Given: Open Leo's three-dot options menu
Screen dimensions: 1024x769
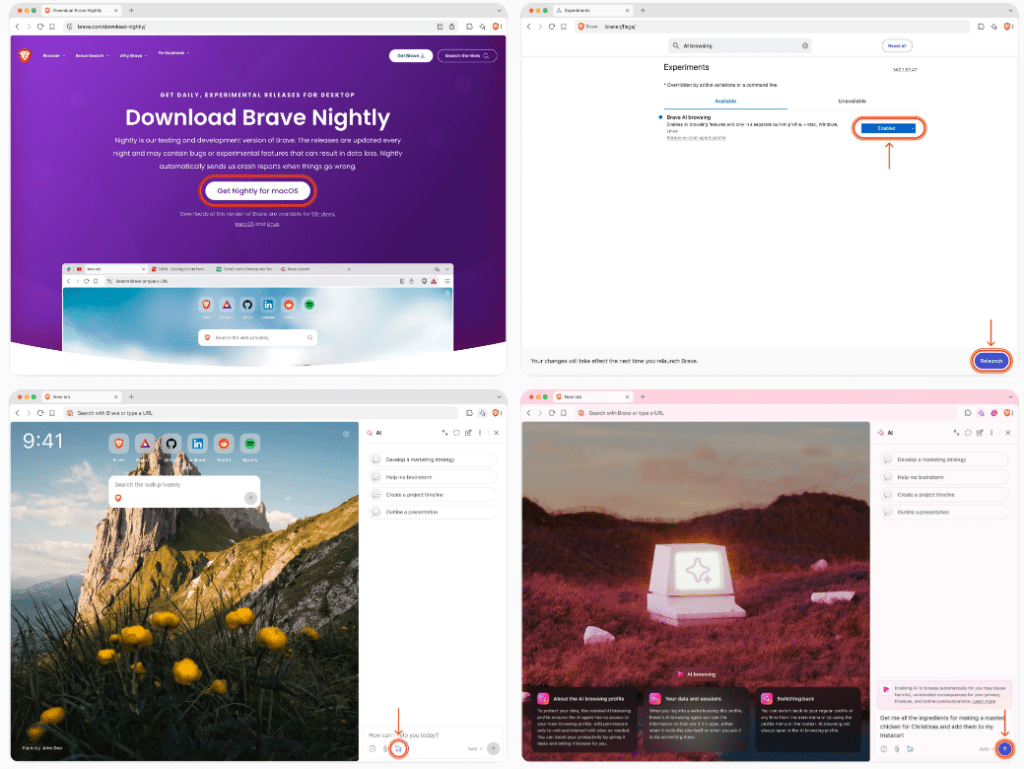Looking at the screenshot, I should tap(479, 433).
